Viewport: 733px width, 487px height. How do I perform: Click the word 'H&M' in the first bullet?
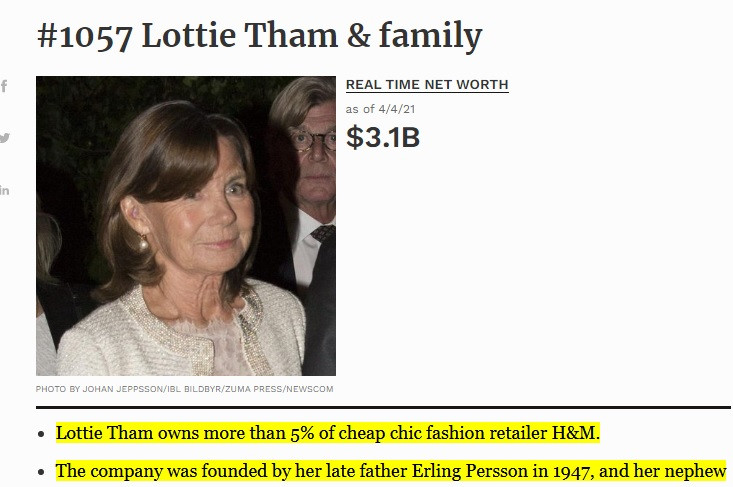(x=584, y=433)
